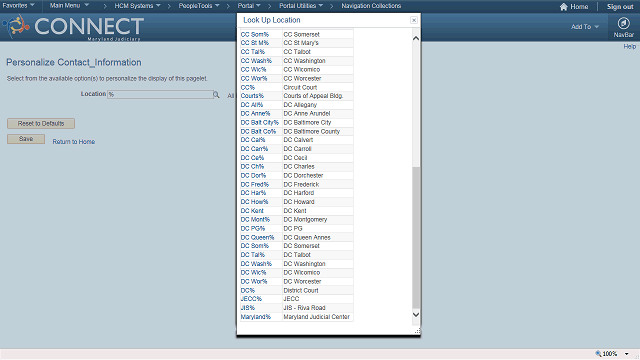Select the DC Har% location
640x360 pixels.
253,193
